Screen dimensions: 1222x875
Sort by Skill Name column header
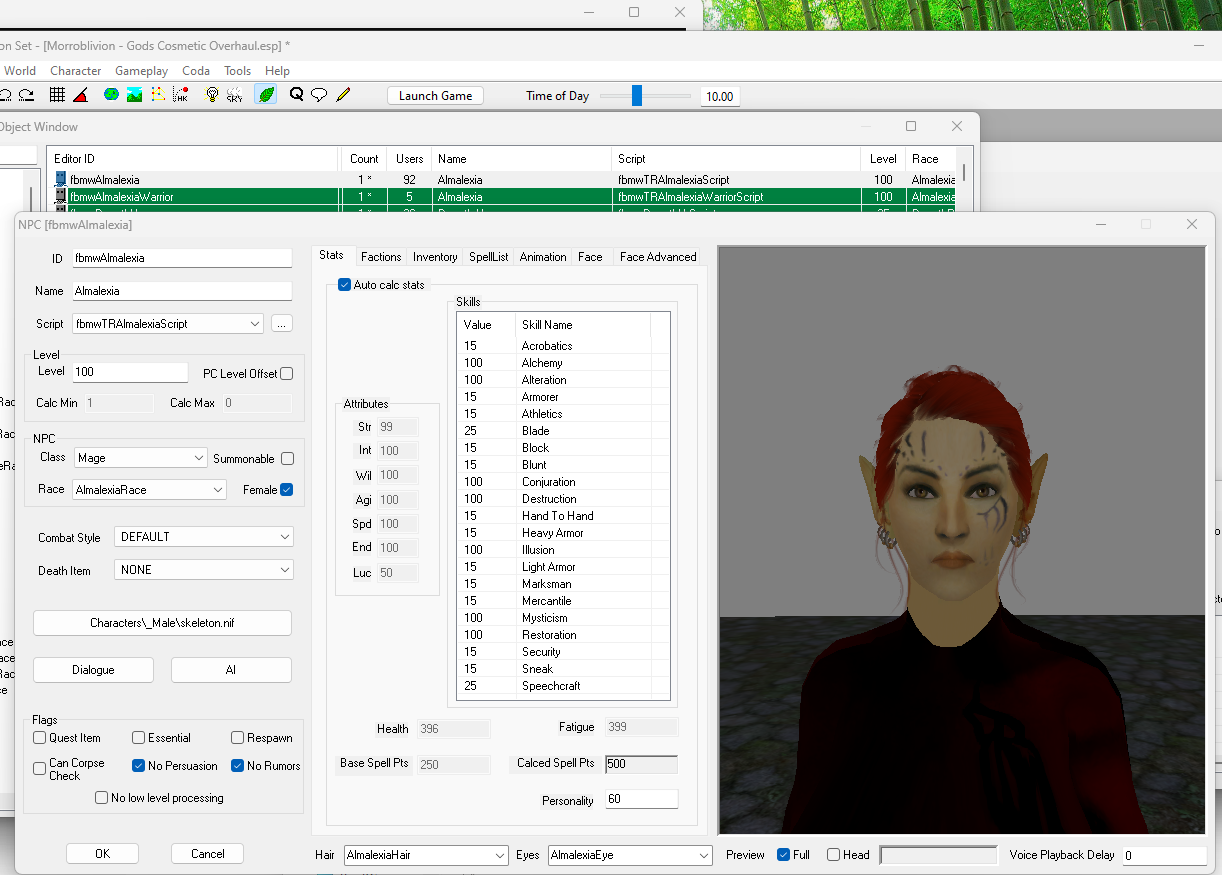(583, 325)
